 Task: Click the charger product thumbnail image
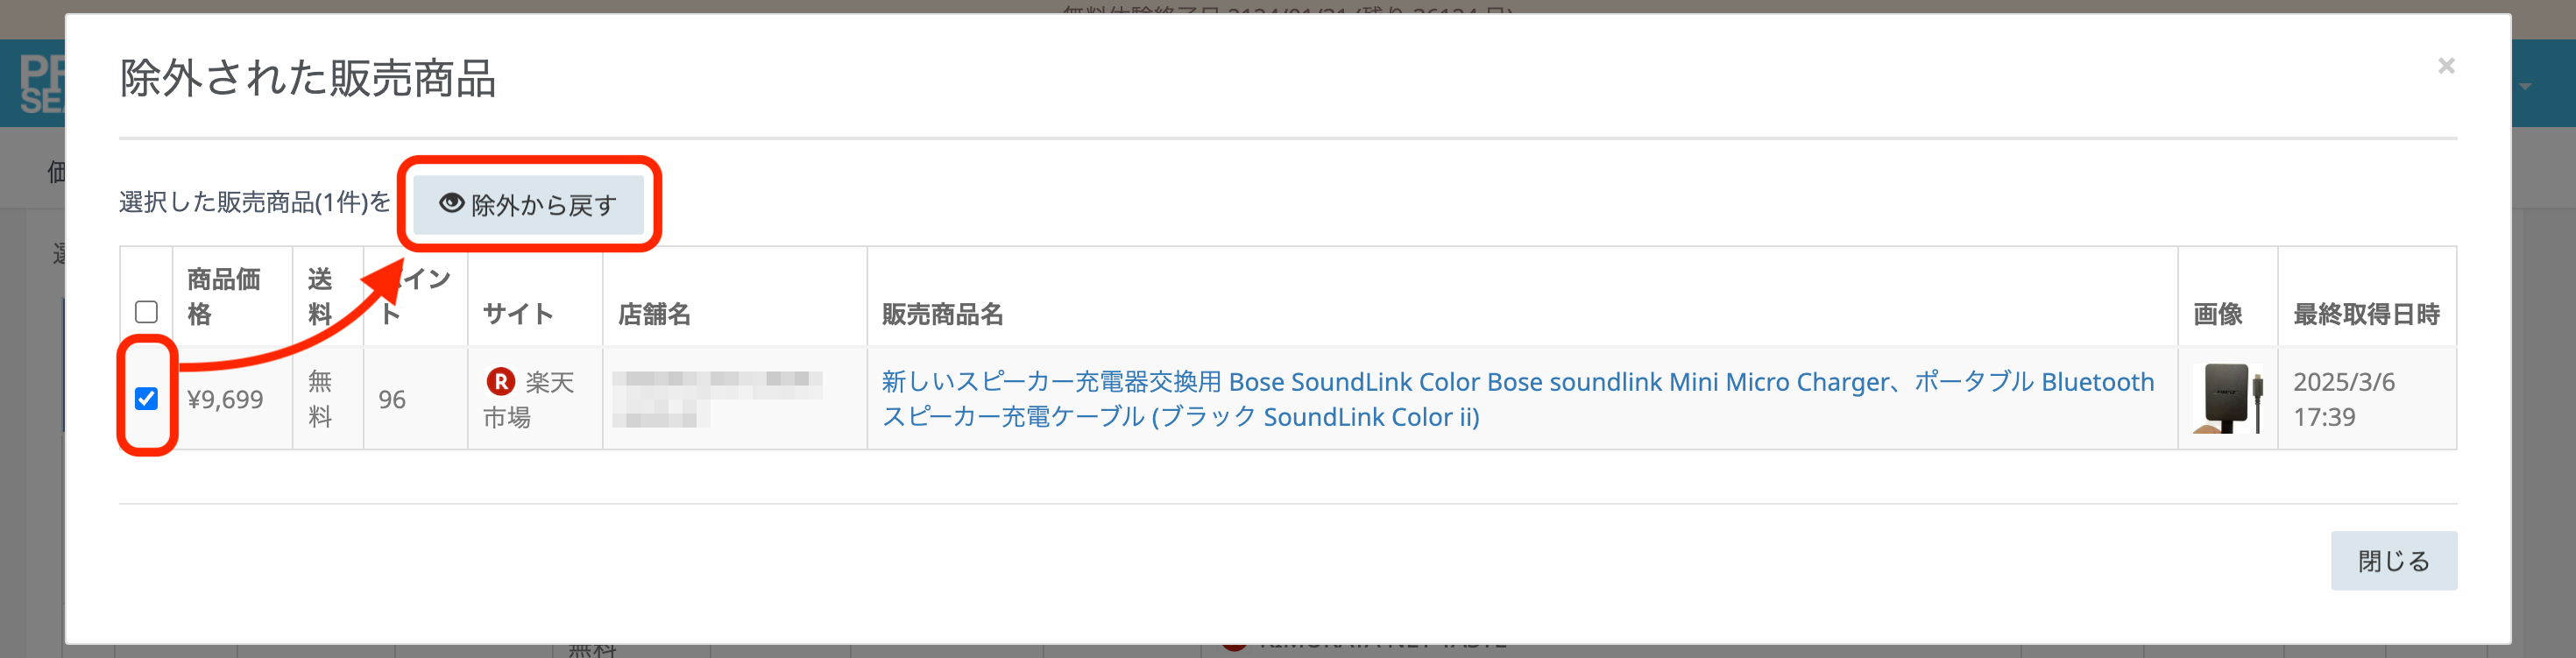[2227, 398]
